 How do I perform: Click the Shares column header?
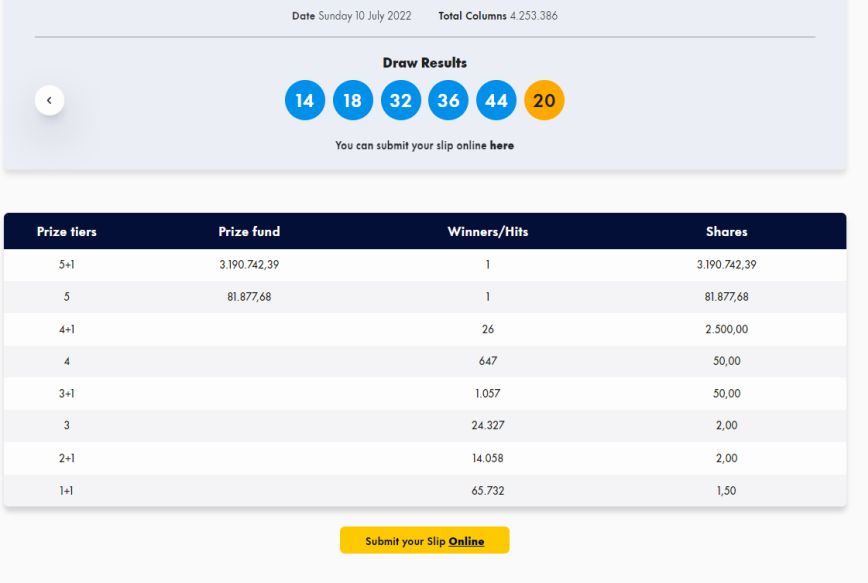pos(726,231)
